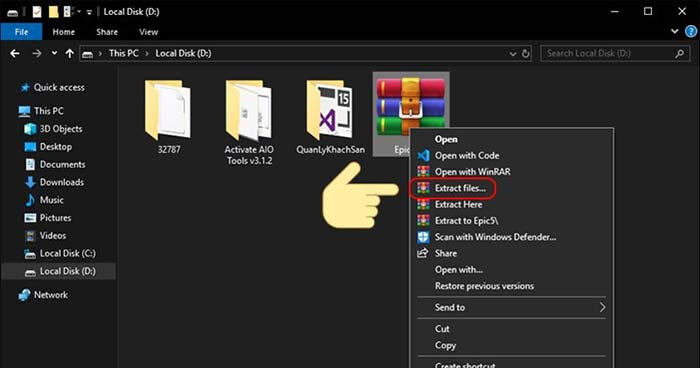Expand the recent locations dropdown
700x368 pixels.
click(x=54, y=53)
